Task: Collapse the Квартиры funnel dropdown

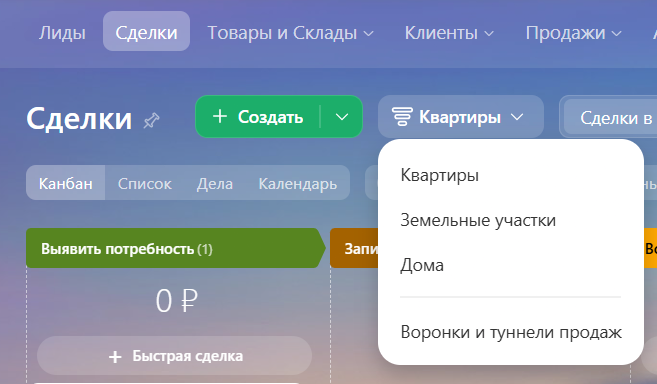Action: pyautogui.click(x=517, y=117)
